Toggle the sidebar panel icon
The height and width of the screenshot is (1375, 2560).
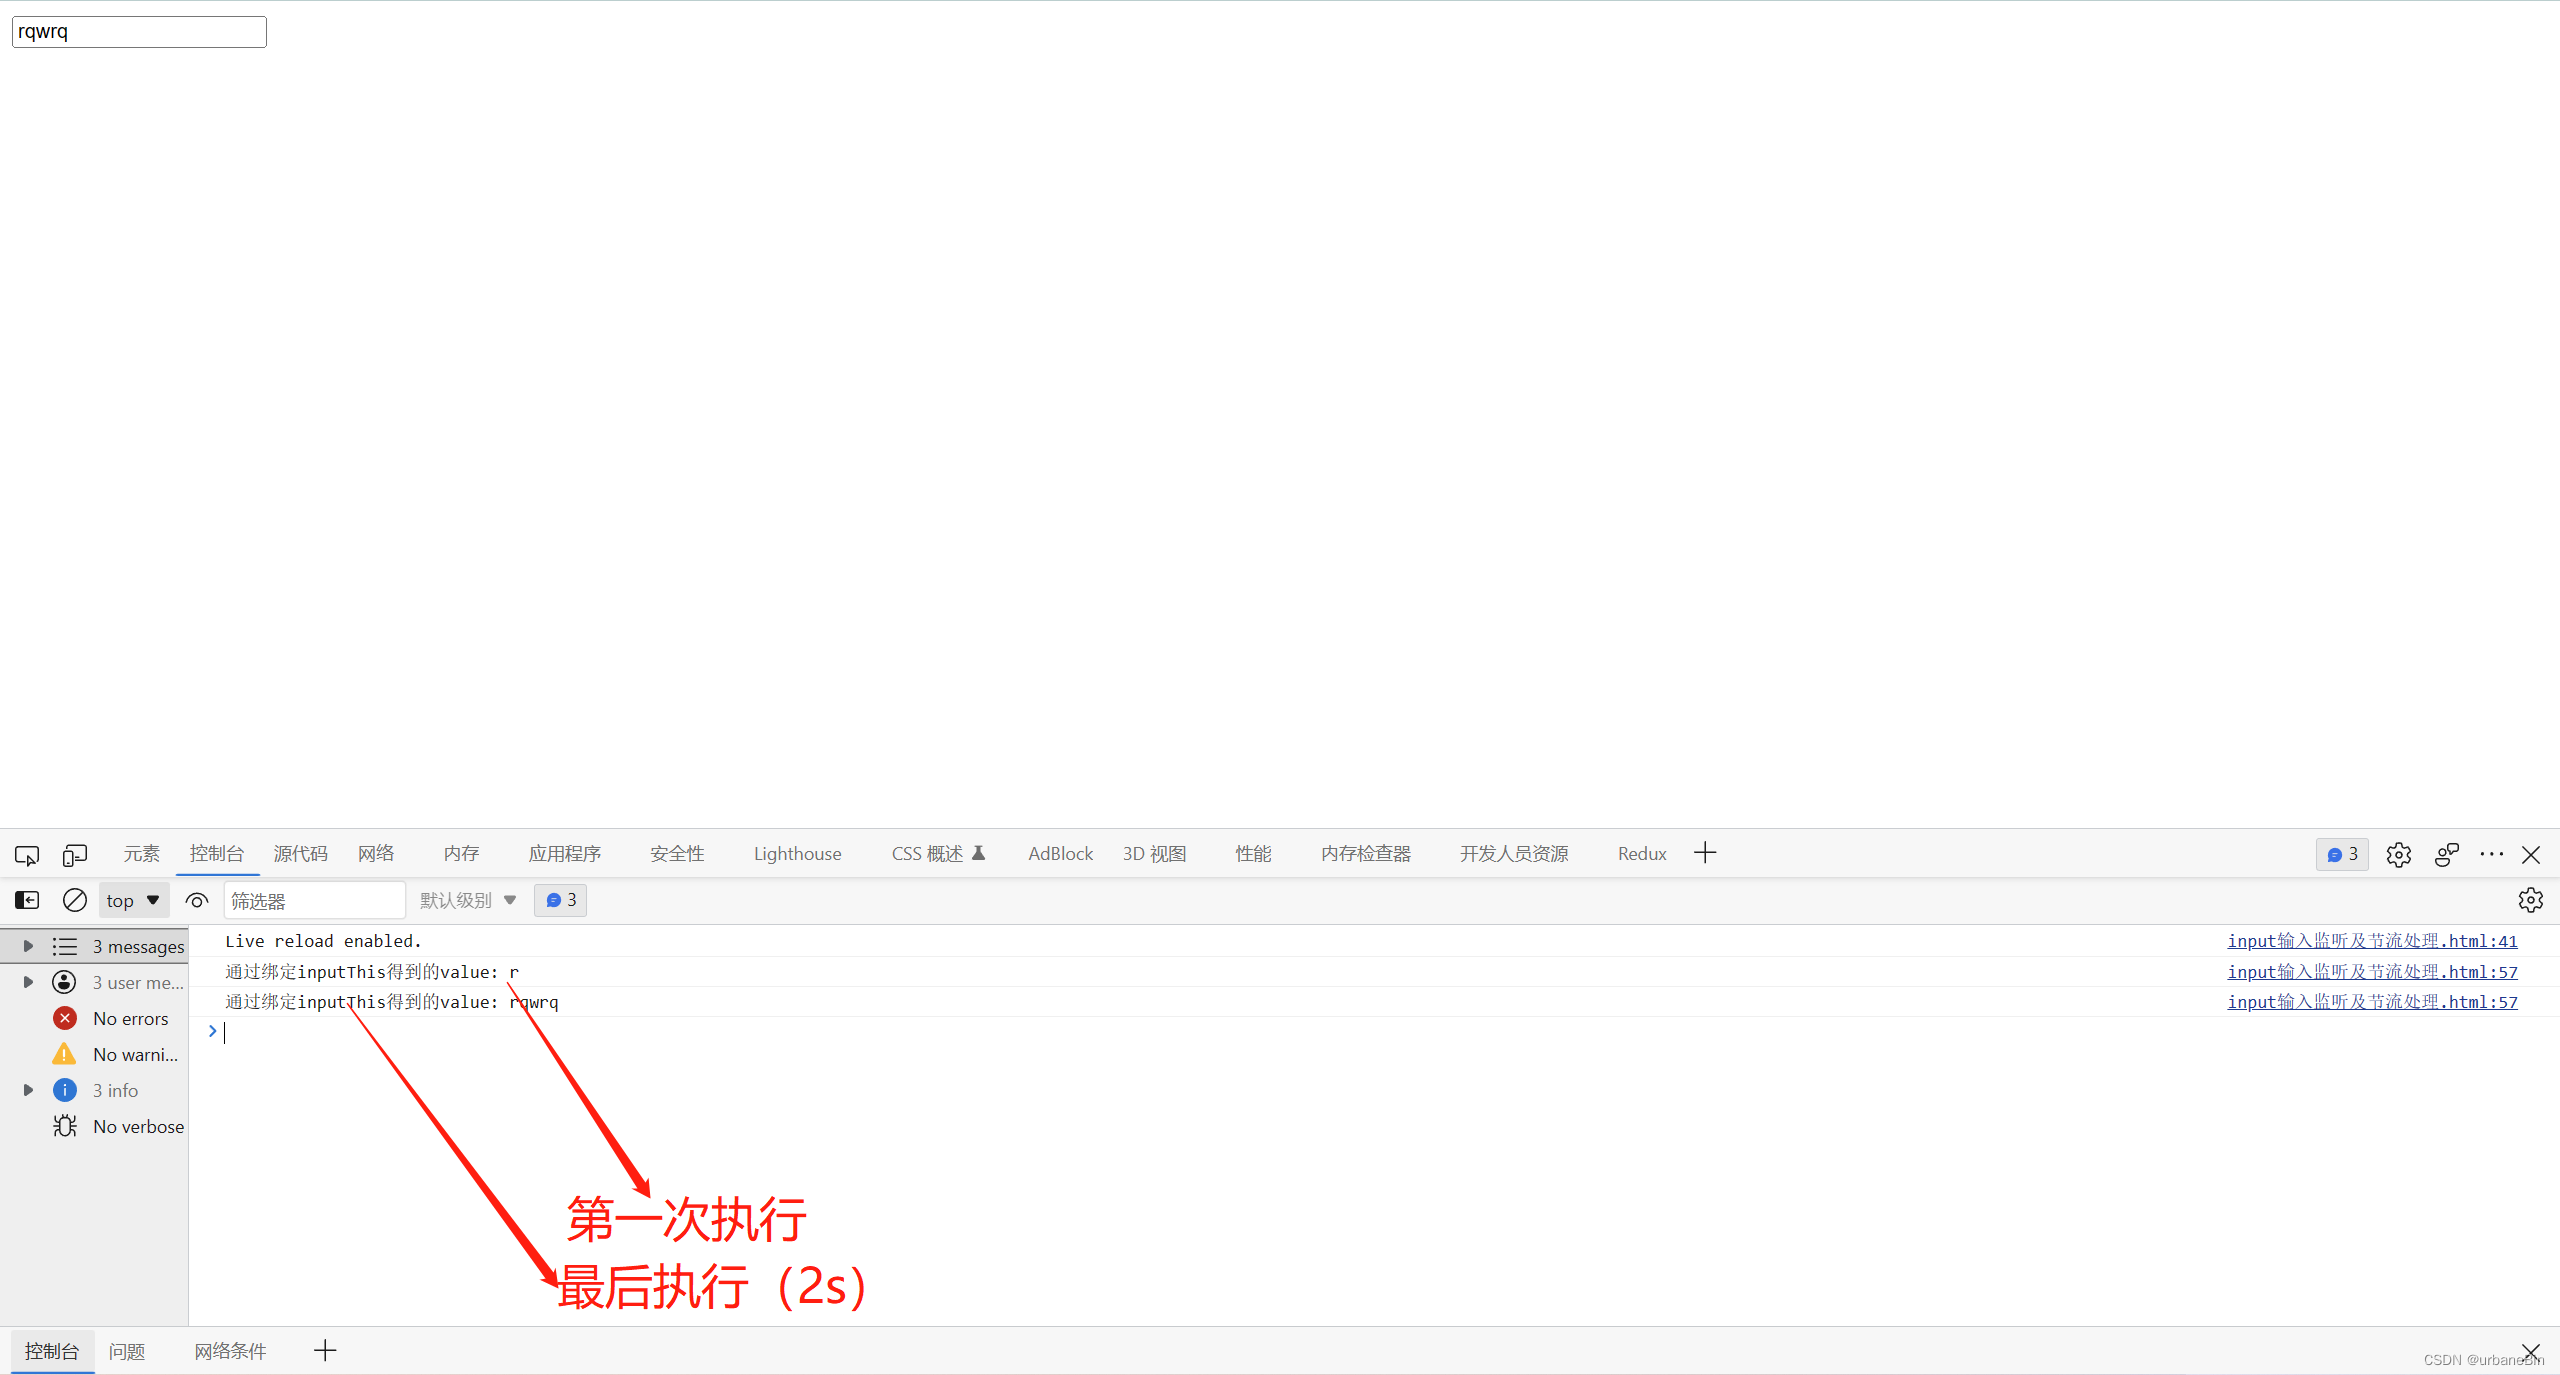pyautogui.click(x=24, y=897)
